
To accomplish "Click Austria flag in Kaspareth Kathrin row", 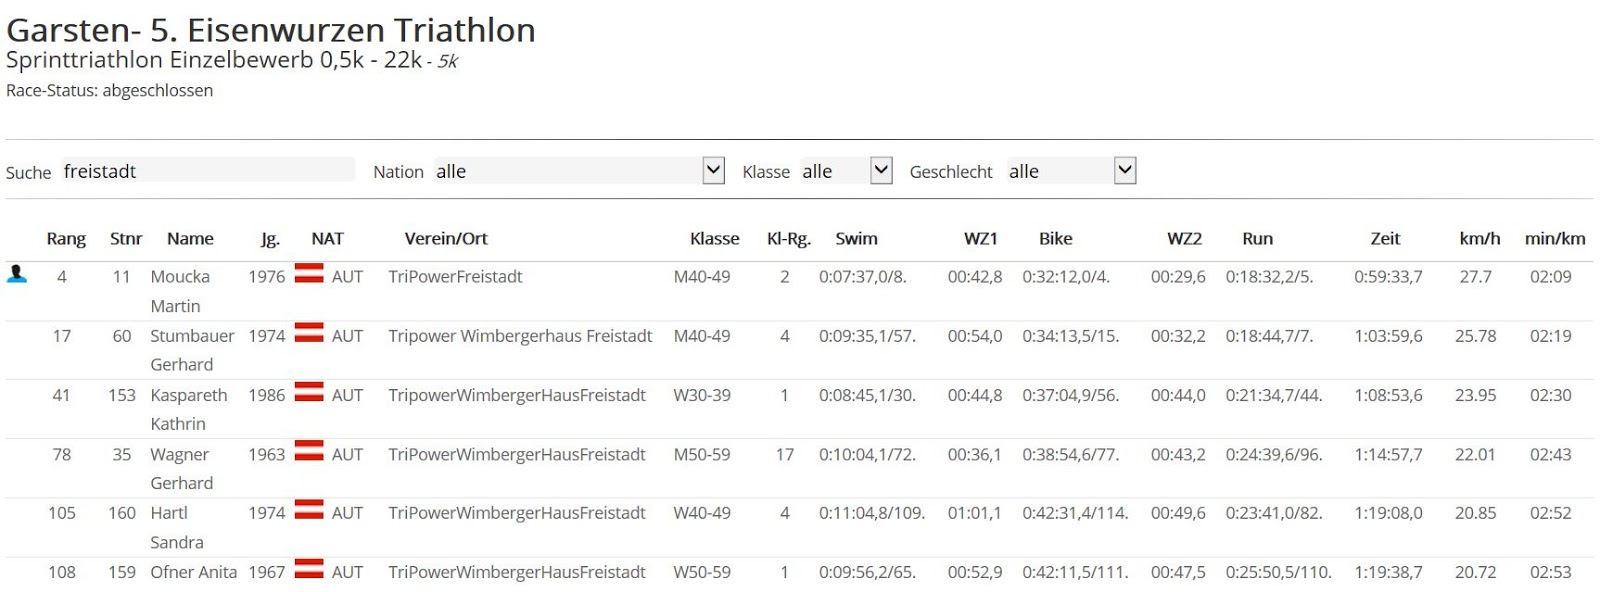I will [309, 391].
